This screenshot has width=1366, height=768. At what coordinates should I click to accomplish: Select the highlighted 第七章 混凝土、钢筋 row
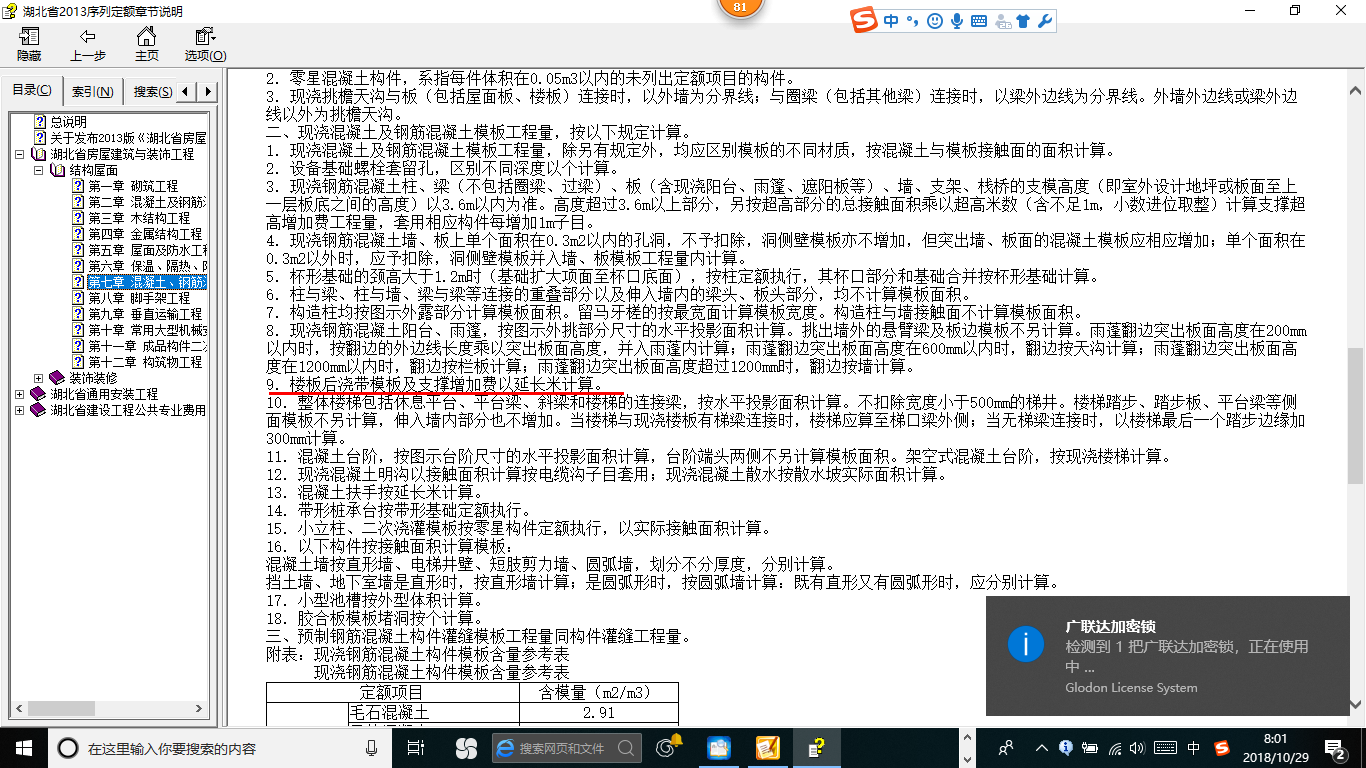[147, 282]
